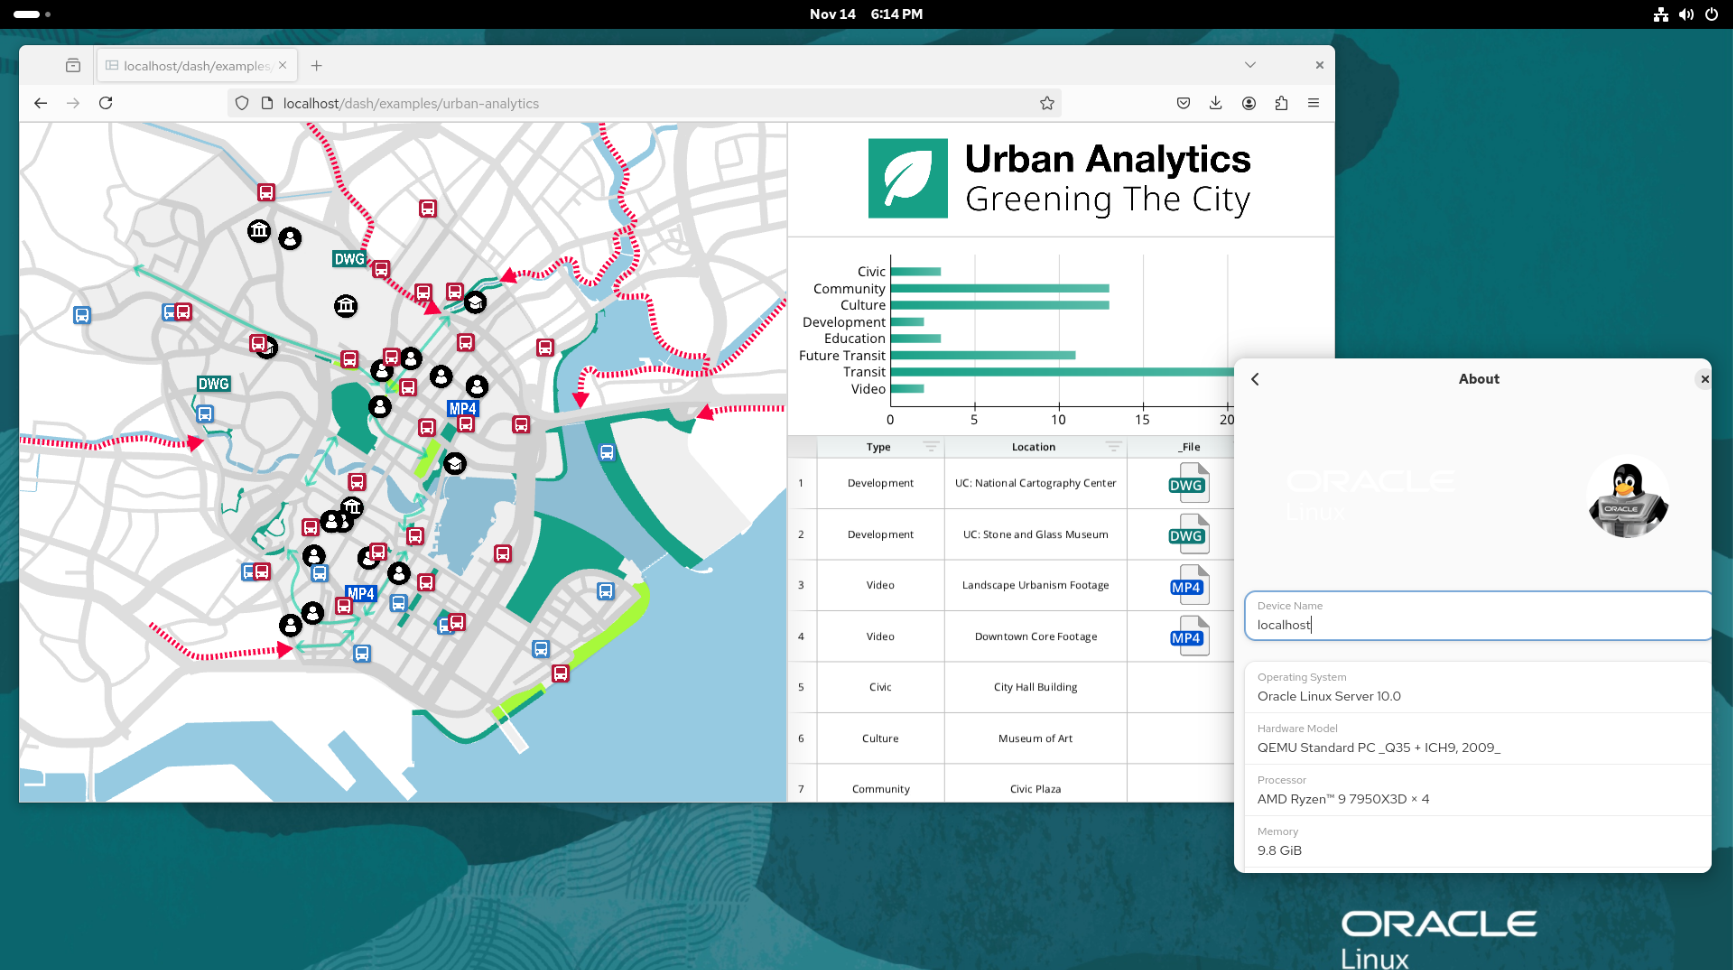Open a new browser tab
Viewport: 1733px width, 970px height.
316,66
